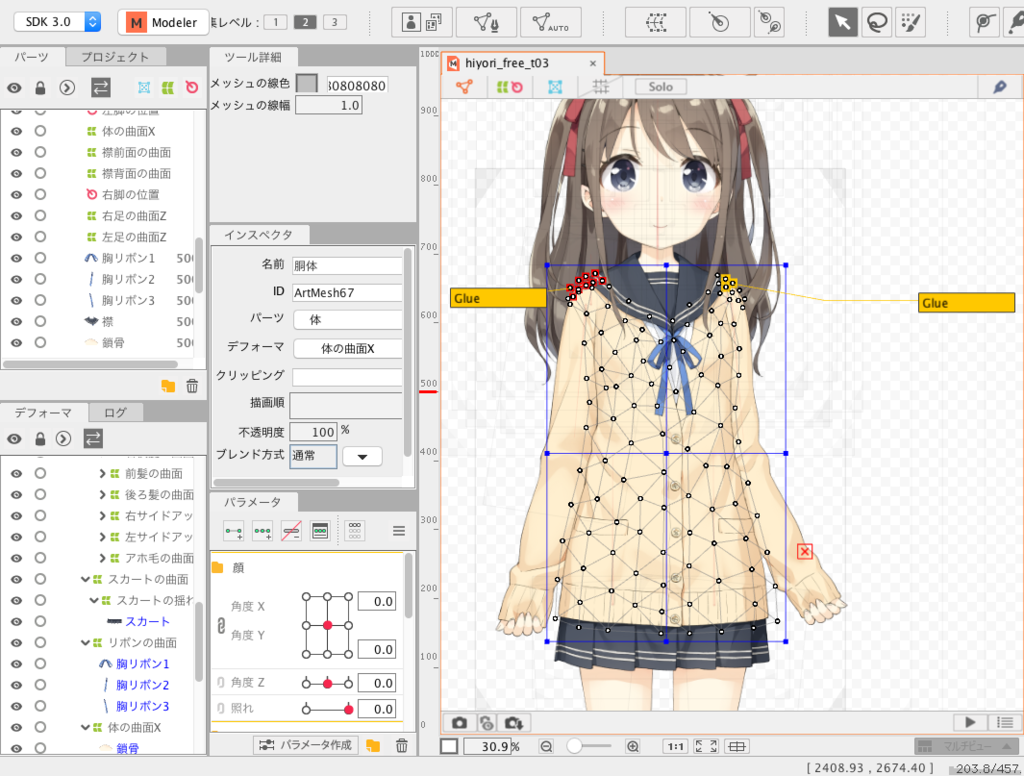The image size is (1024, 776).
Task: Expand the 前髪の曲面 deformer node
Action: [103, 474]
